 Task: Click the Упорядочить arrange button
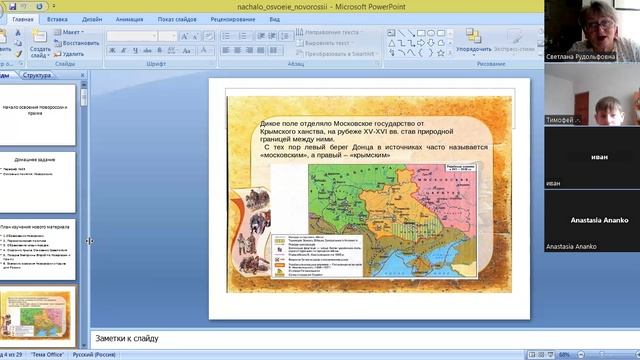point(473,41)
